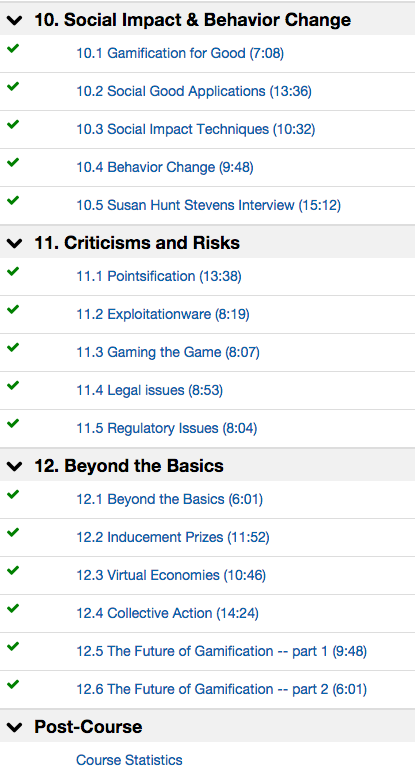Collapse the 11. Criticisms and Risks section
This screenshot has width=415, height=777.
click(x=15, y=243)
